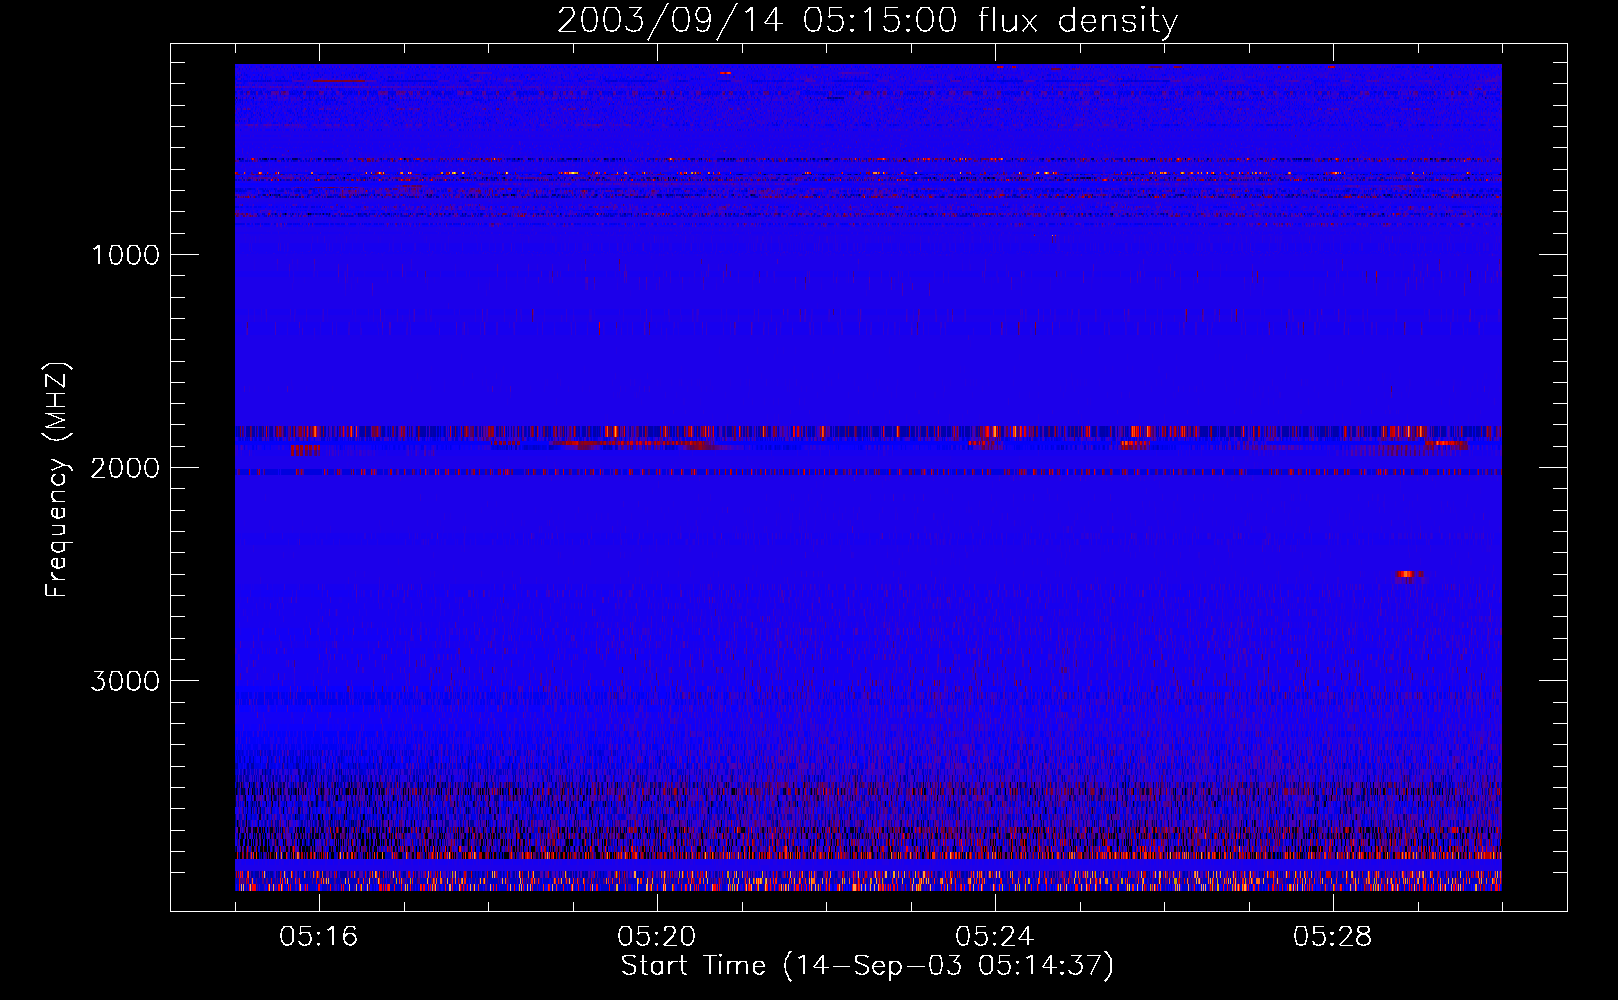Click the 'Frequency (MHZ)' axis label
Screen dimensions: 1618x1000
click(57, 480)
